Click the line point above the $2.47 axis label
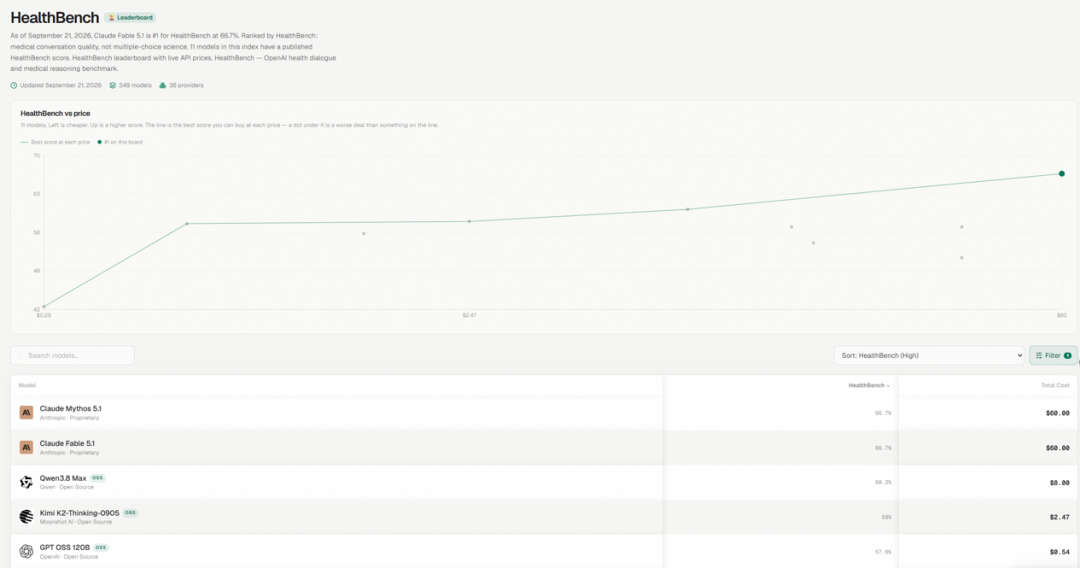The image size is (1080, 568). point(470,221)
